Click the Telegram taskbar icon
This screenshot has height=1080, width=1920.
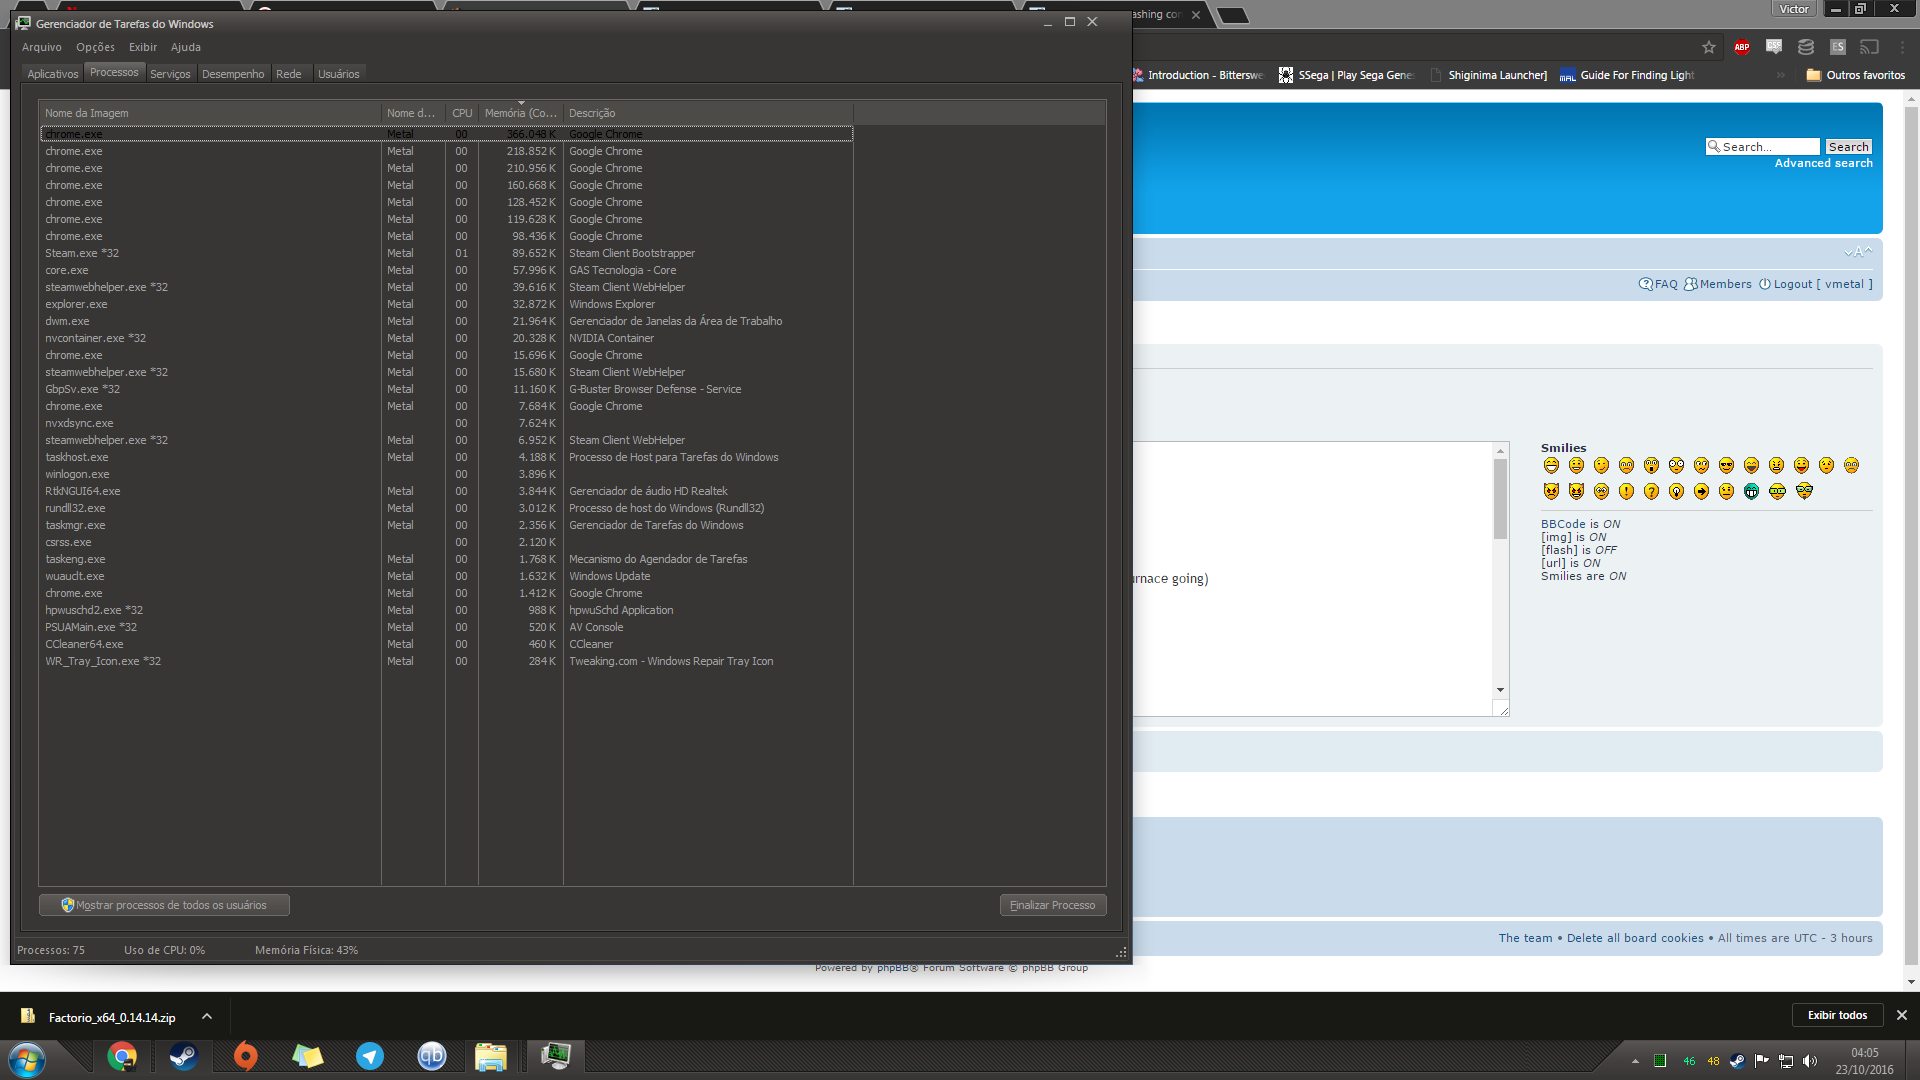[371, 1055]
